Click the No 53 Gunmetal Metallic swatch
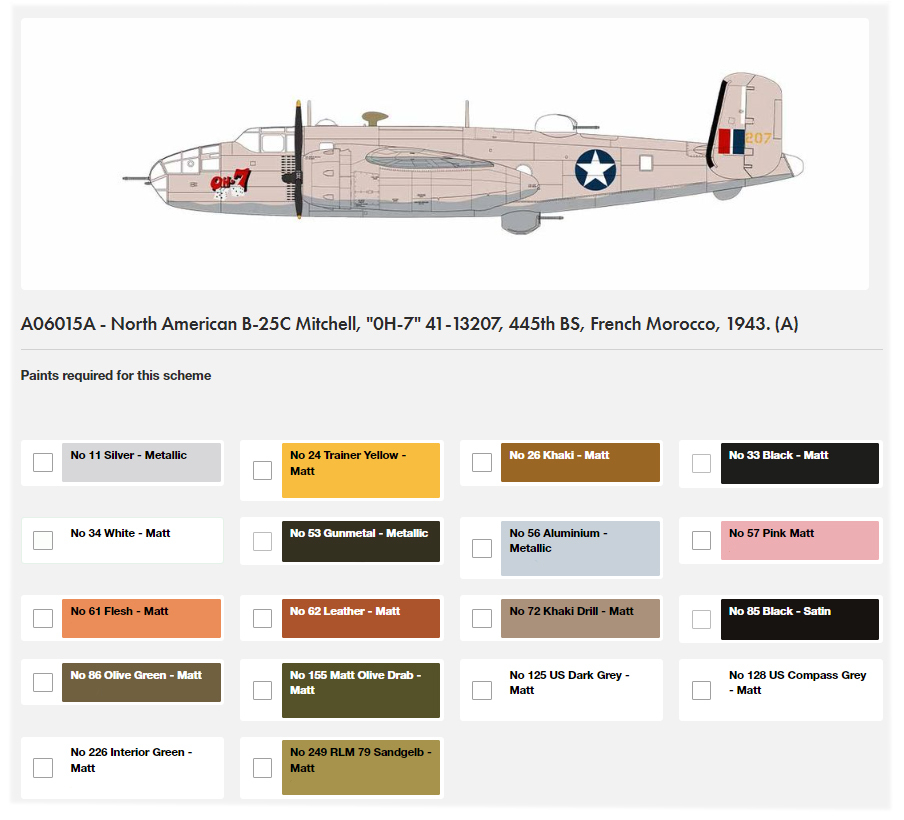Screen dimensions: 904x820 click(x=361, y=541)
